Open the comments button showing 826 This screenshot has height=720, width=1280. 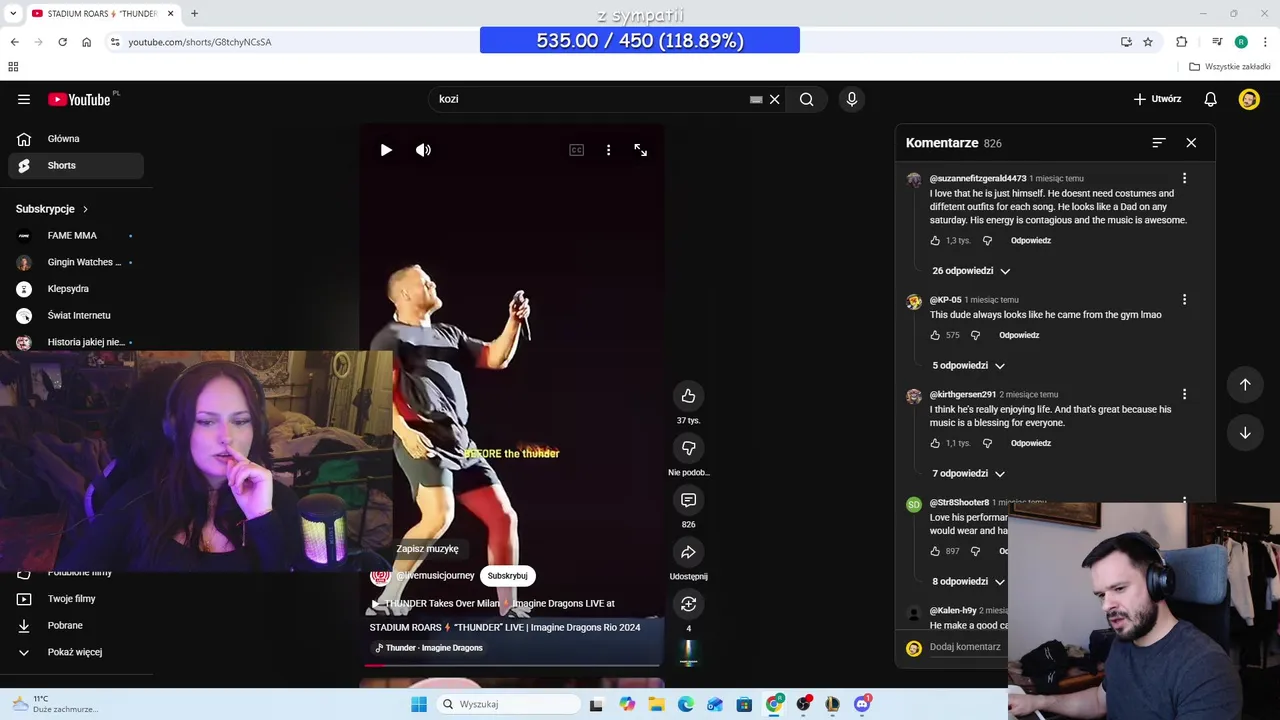coord(688,500)
